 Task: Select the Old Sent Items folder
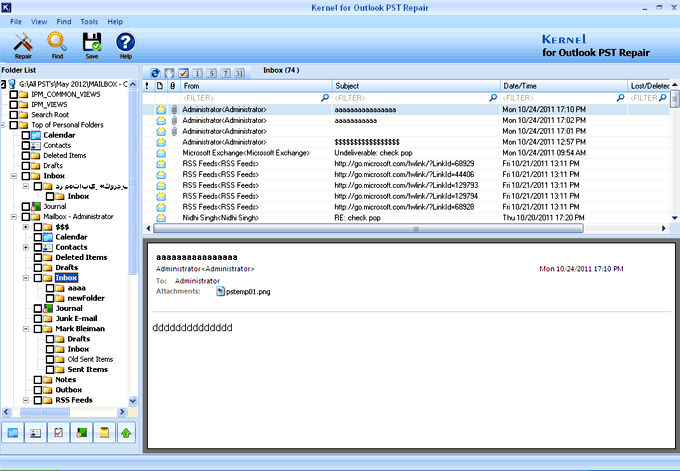[90, 359]
